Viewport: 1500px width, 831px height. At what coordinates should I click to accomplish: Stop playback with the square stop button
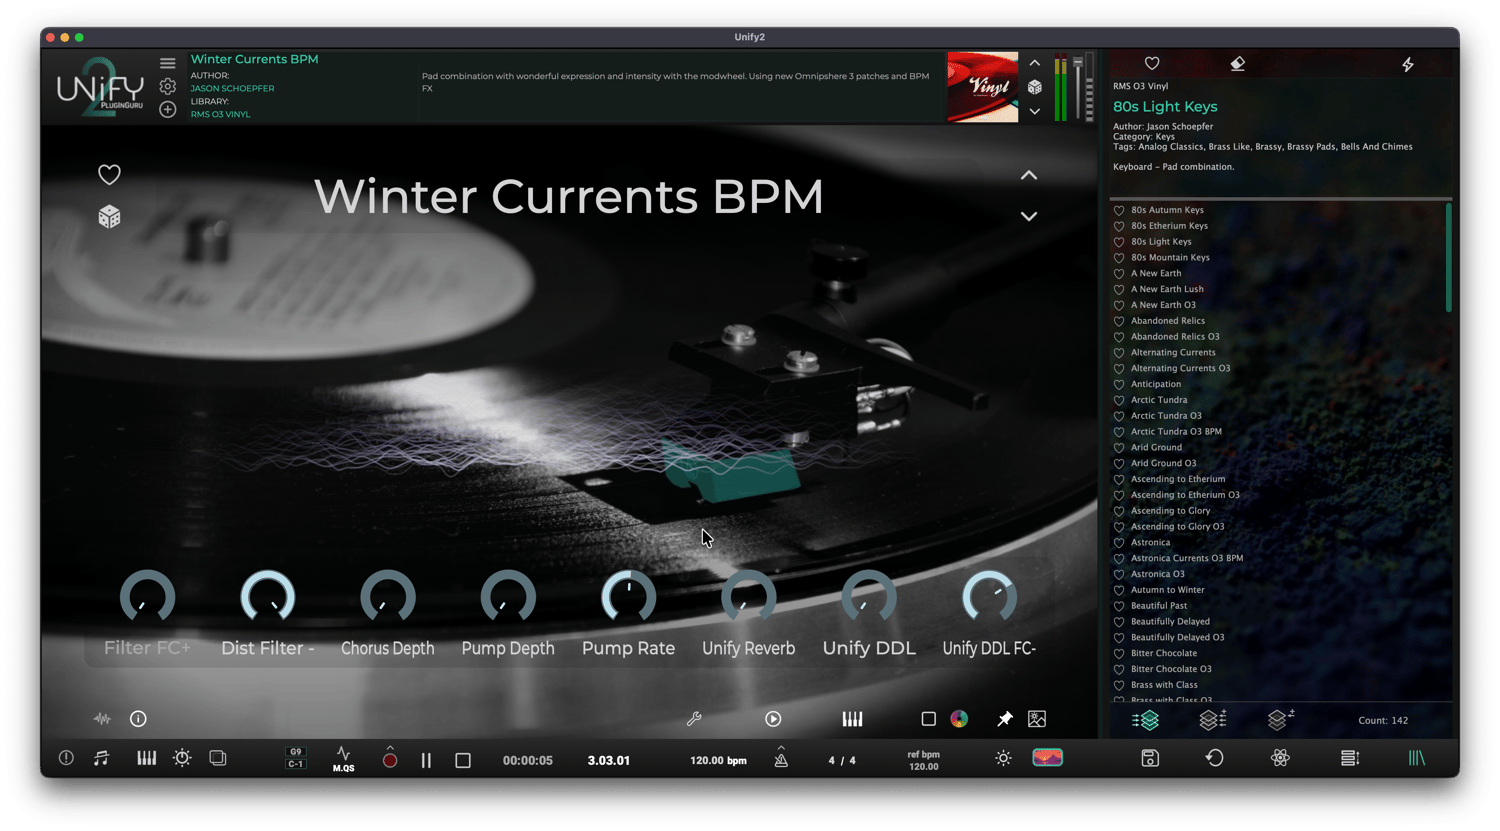(x=463, y=760)
